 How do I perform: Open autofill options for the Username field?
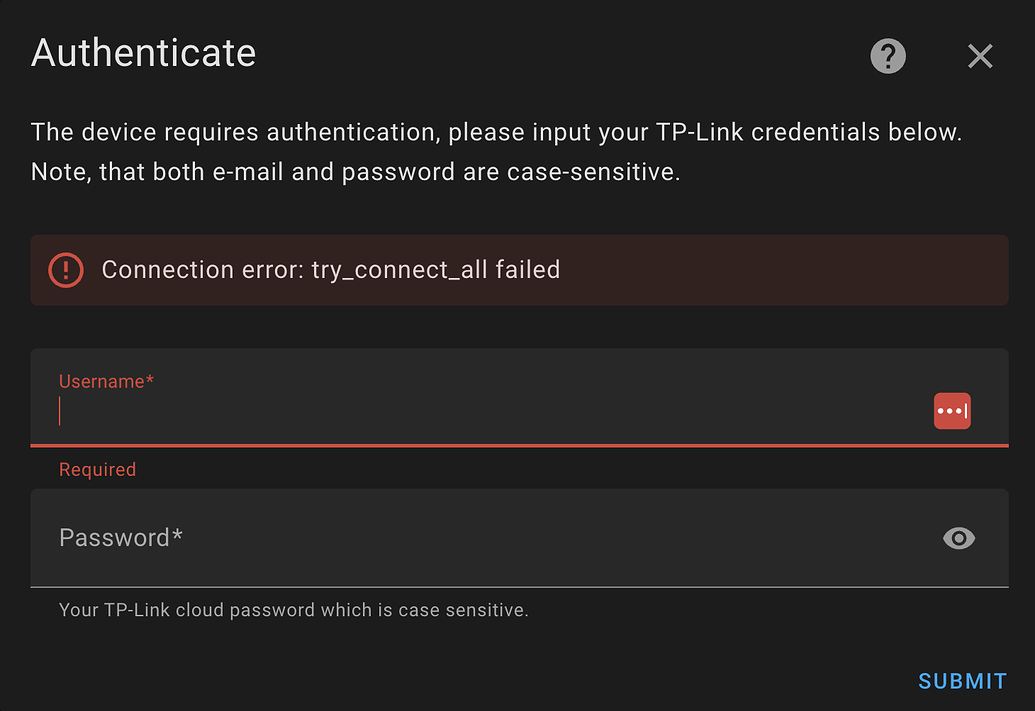(x=951, y=411)
